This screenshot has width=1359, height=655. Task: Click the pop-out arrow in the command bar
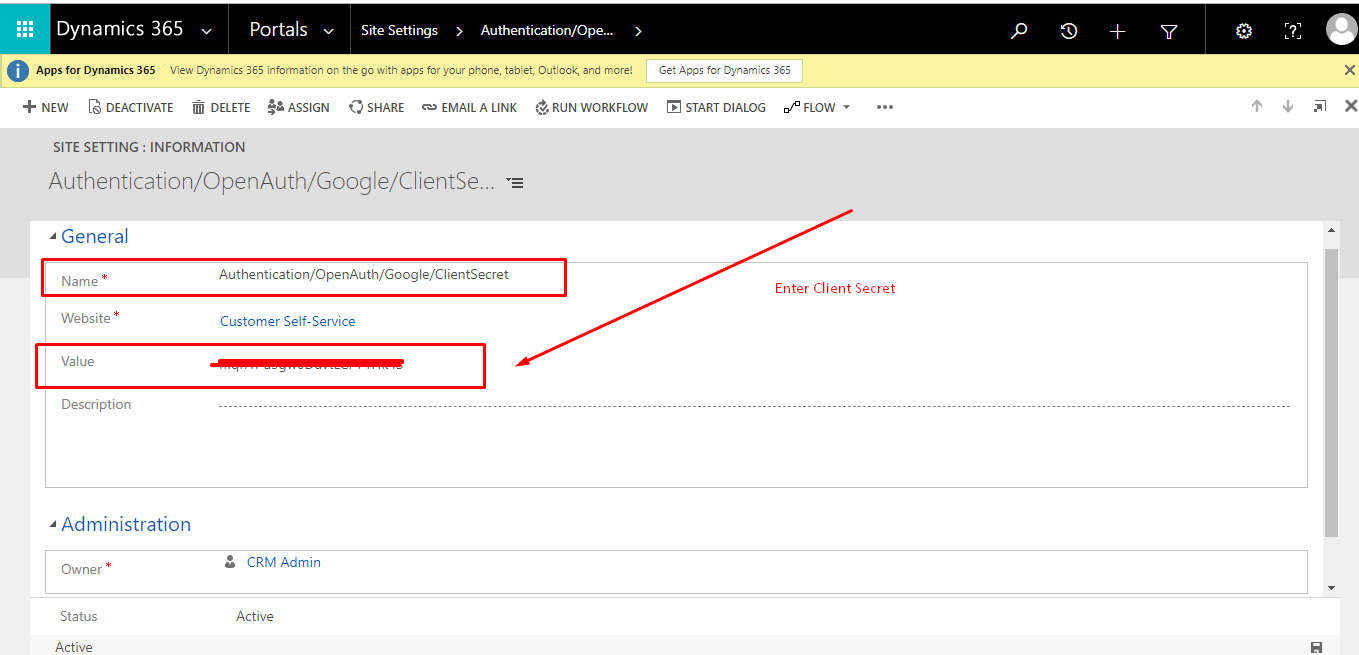pyautogui.click(x=1319, y=106)
